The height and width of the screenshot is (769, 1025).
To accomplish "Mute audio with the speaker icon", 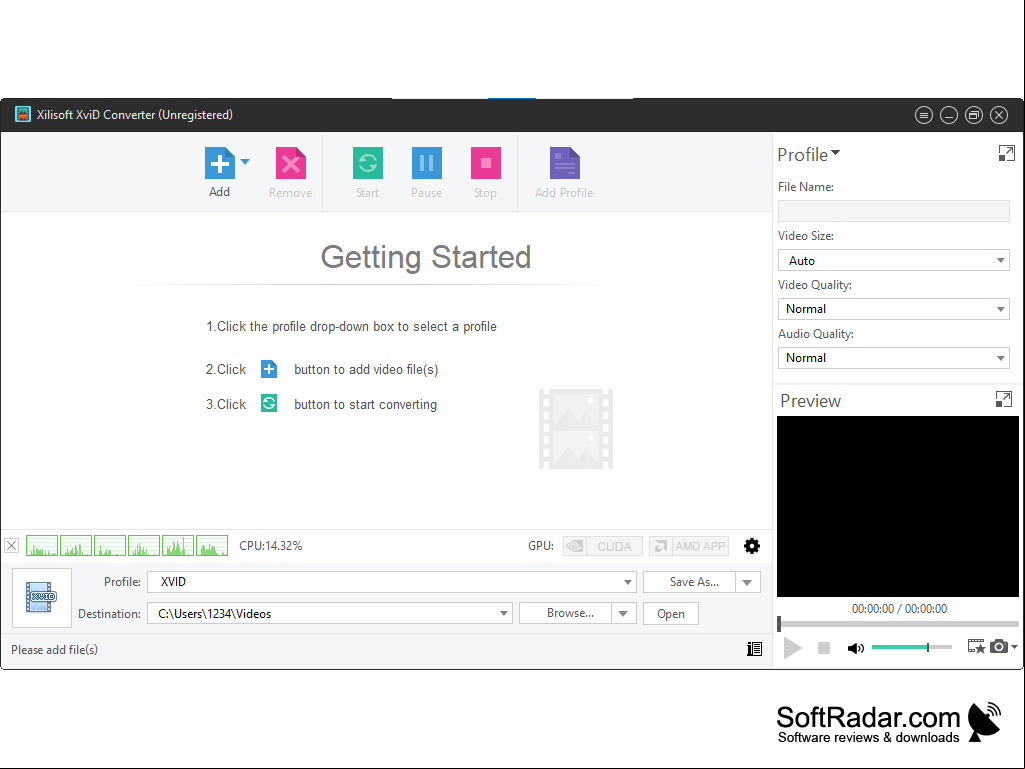I will 856,648.
